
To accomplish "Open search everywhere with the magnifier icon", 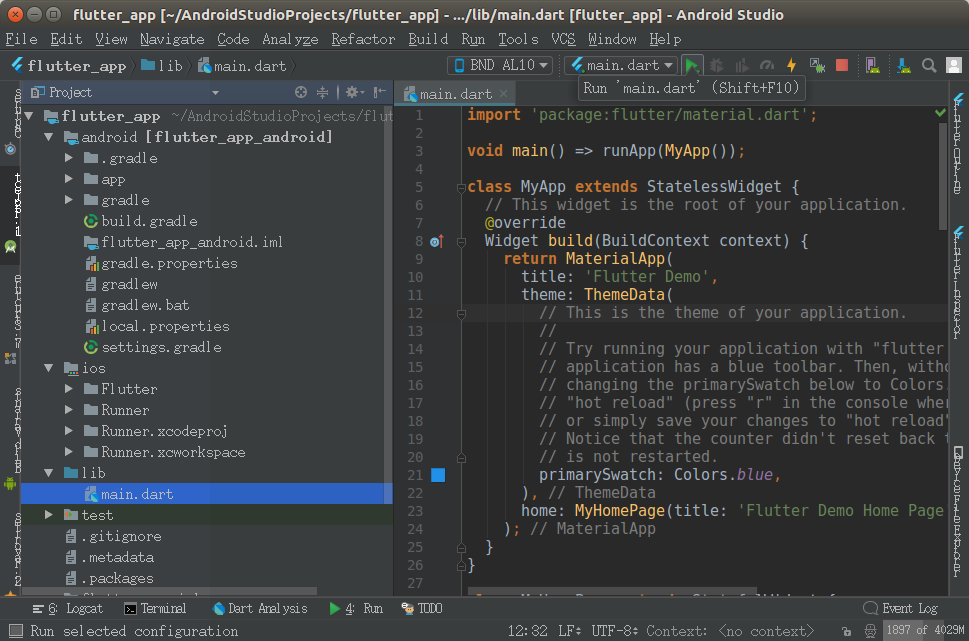I will [927, 64].
